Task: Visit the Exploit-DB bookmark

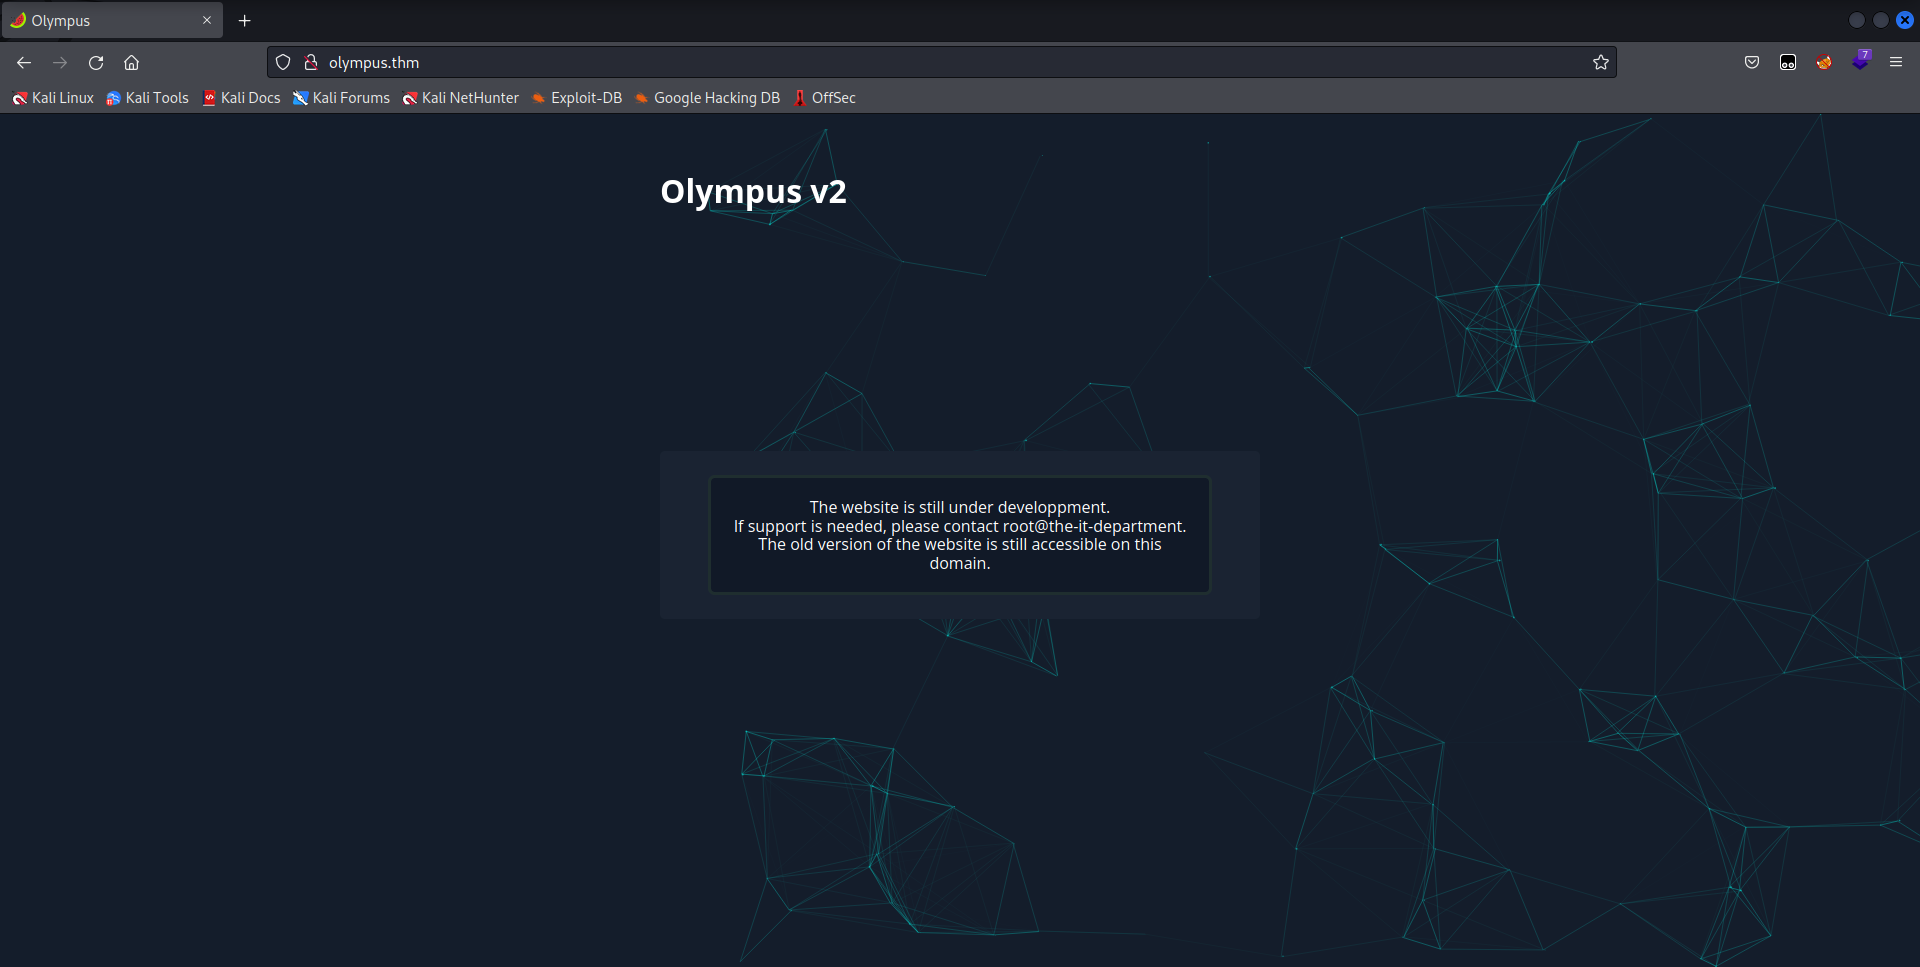Action: (577, 97)
